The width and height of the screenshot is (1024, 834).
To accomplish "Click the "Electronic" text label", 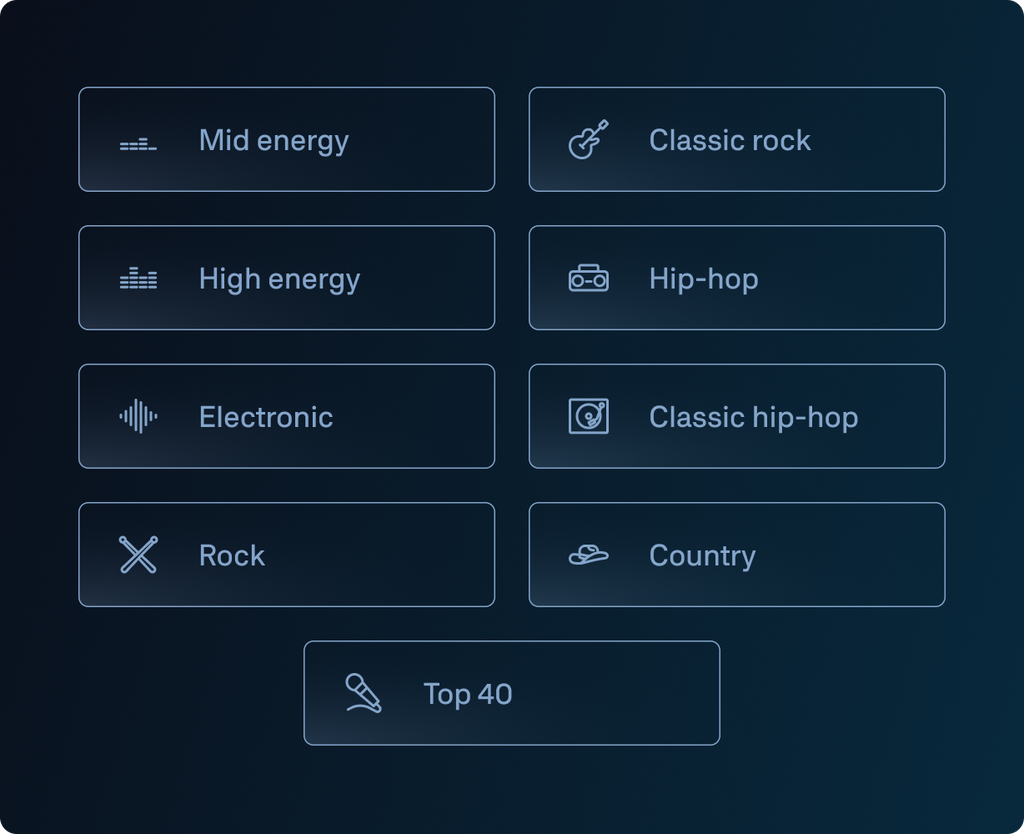I will (266, 417).
